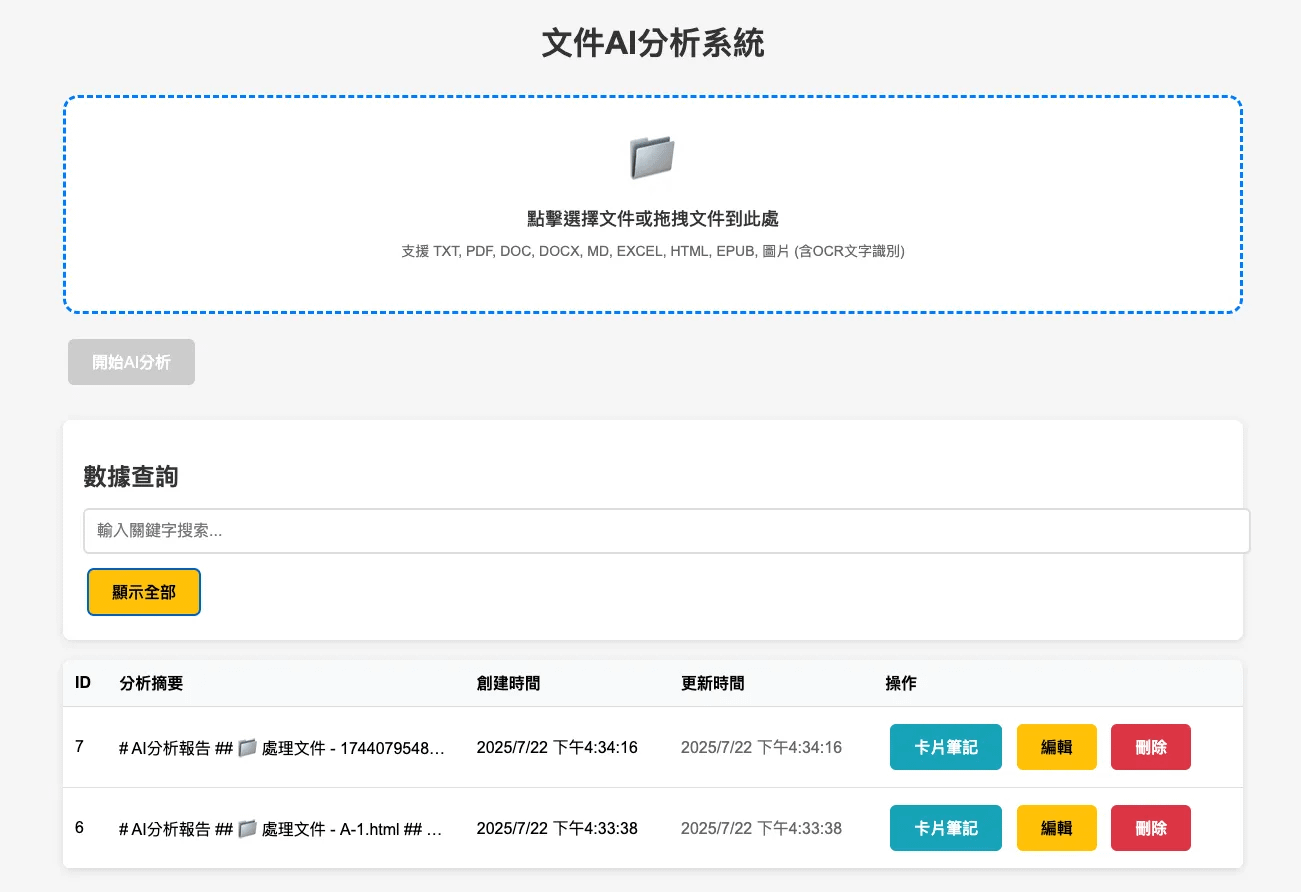Click the '點擊選擇文件或拖拽文件到此處' upload text

click(652, 219)
